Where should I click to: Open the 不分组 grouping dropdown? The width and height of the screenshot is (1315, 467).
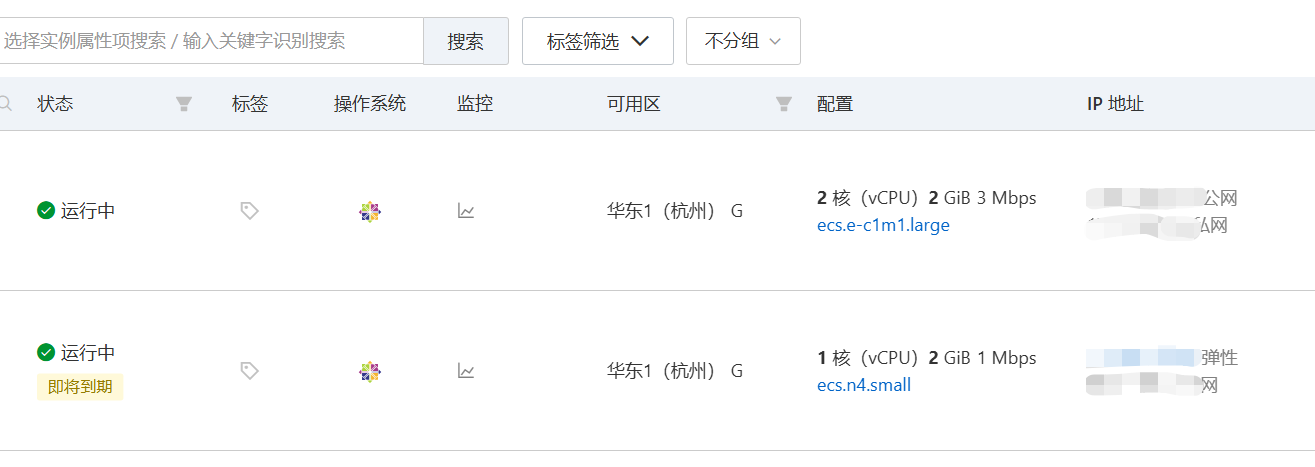click(743, 41)
